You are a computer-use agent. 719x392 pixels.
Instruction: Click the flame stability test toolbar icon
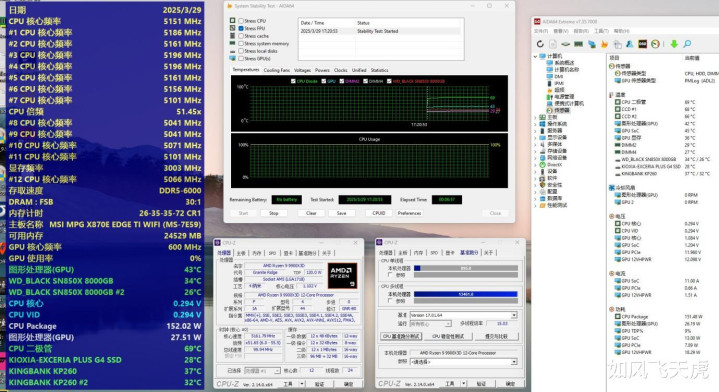604,44
